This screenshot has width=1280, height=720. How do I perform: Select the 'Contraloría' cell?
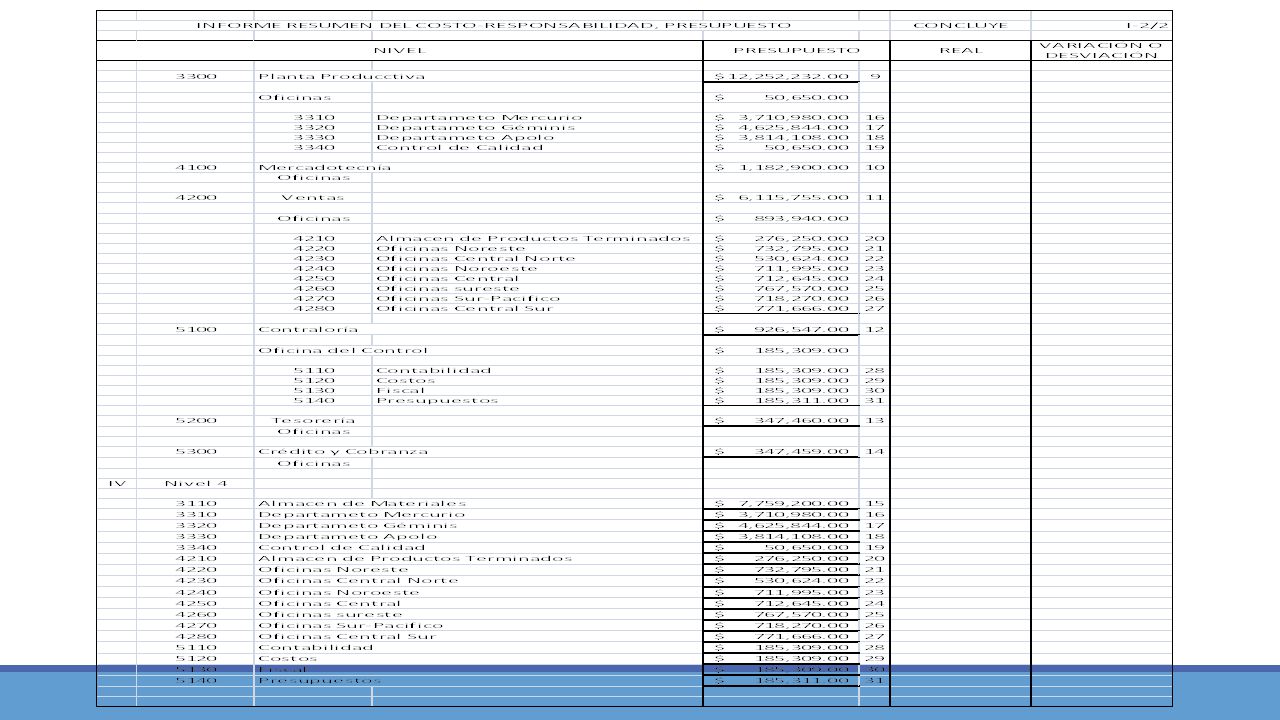click(308, 329)
